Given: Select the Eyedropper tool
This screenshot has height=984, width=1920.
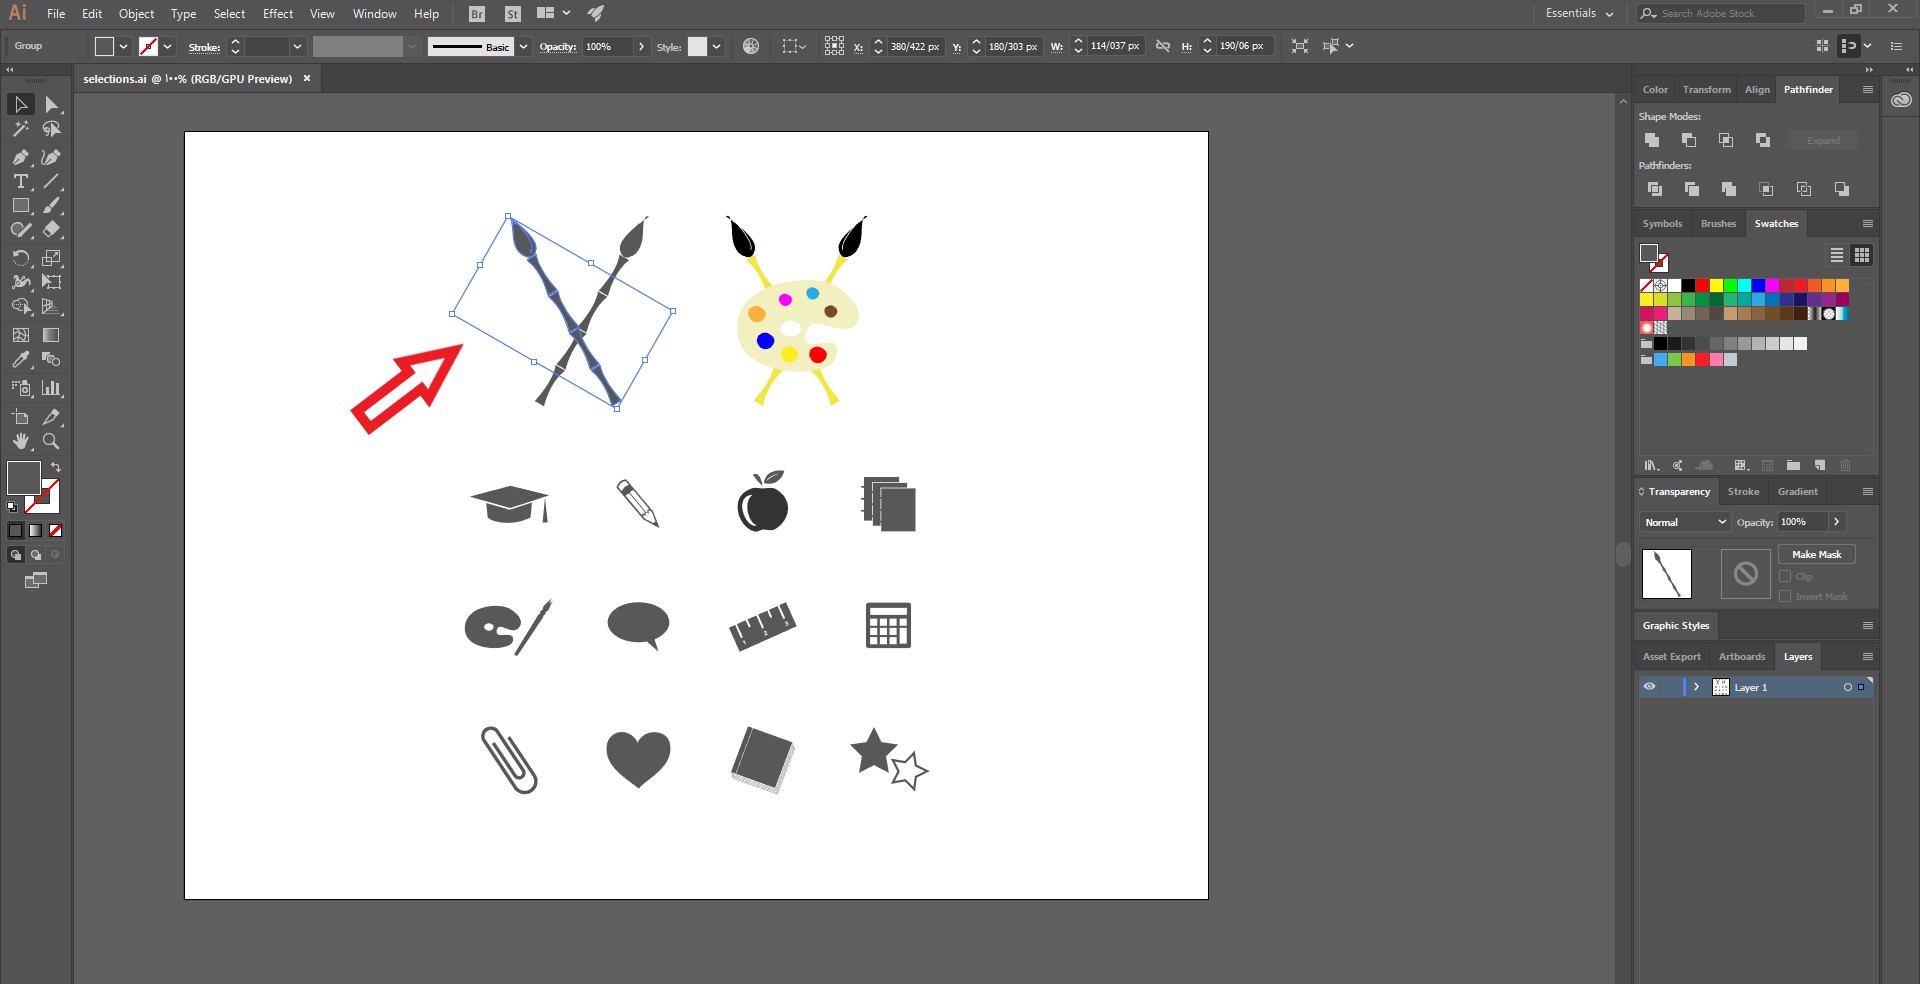Looking at the screenshot, I should tap(20, 360).
